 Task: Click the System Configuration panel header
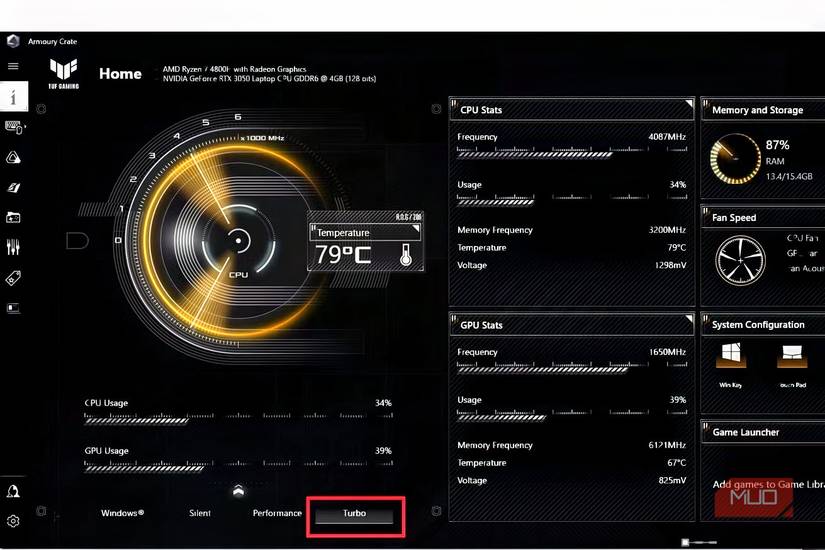point(763,325)
